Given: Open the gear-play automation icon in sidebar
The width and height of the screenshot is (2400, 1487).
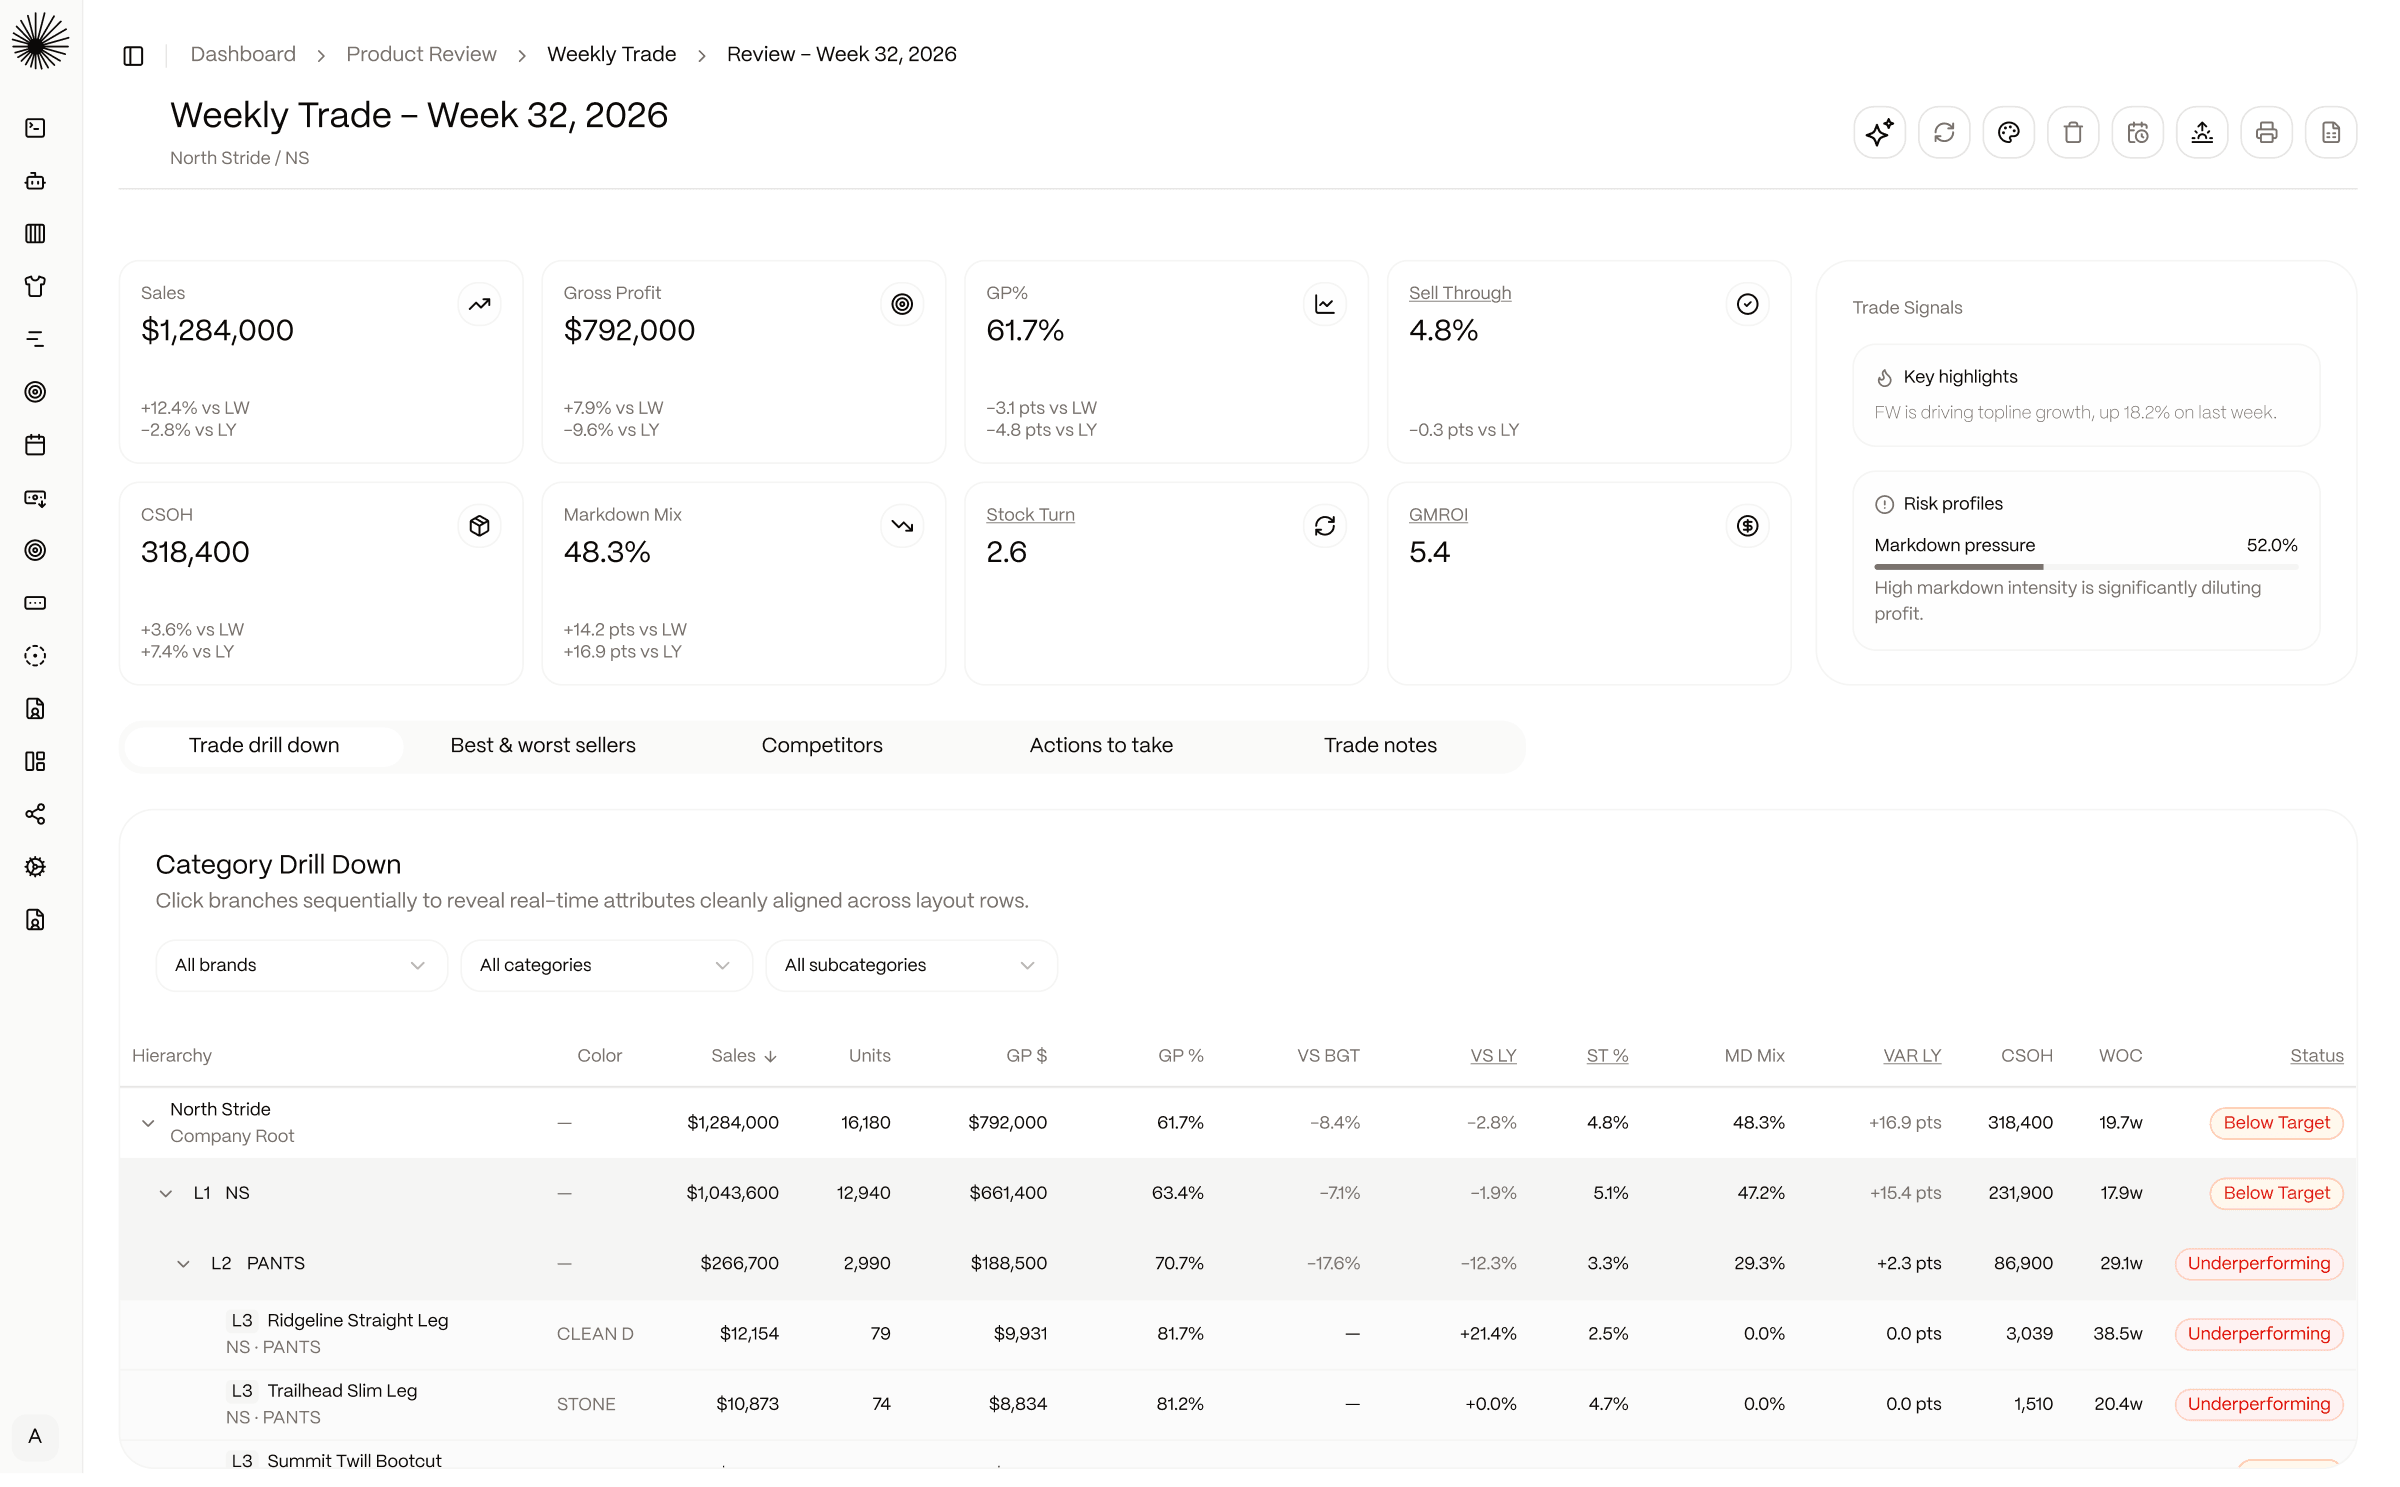Looking at the screenshot, I should 35,867.
